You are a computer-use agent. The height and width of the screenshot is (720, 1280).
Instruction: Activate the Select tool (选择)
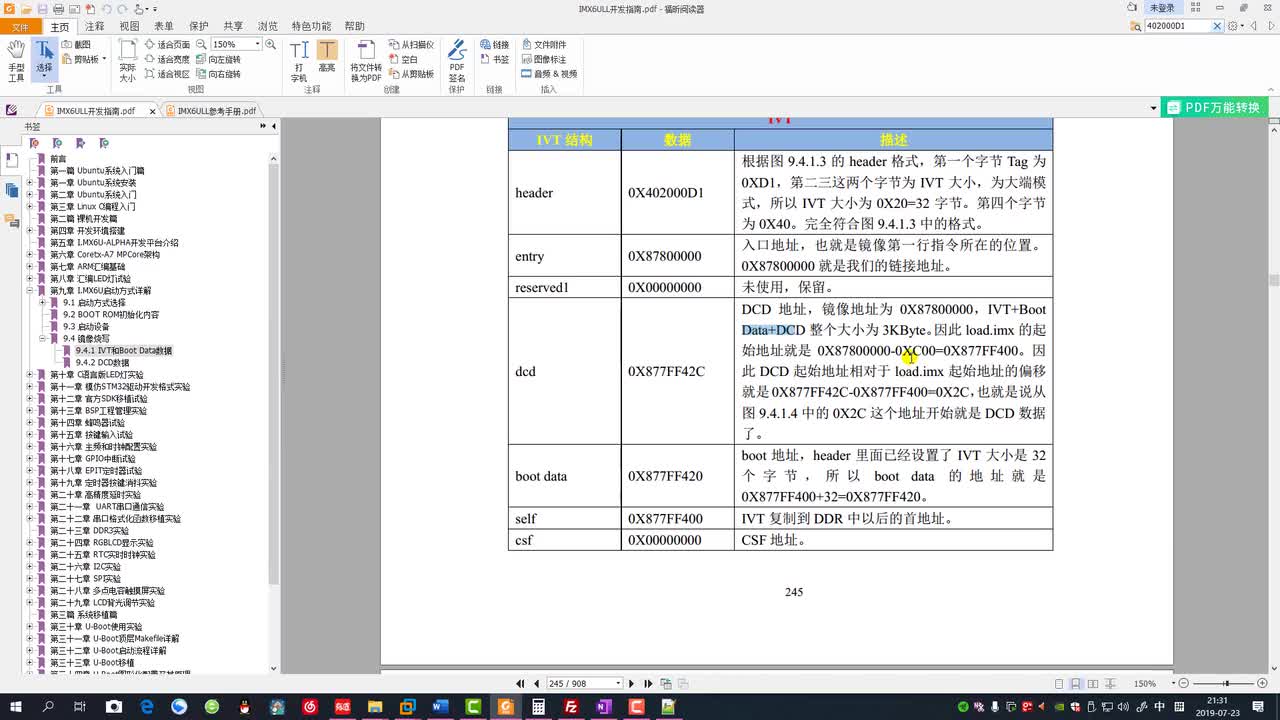[44, 60]
